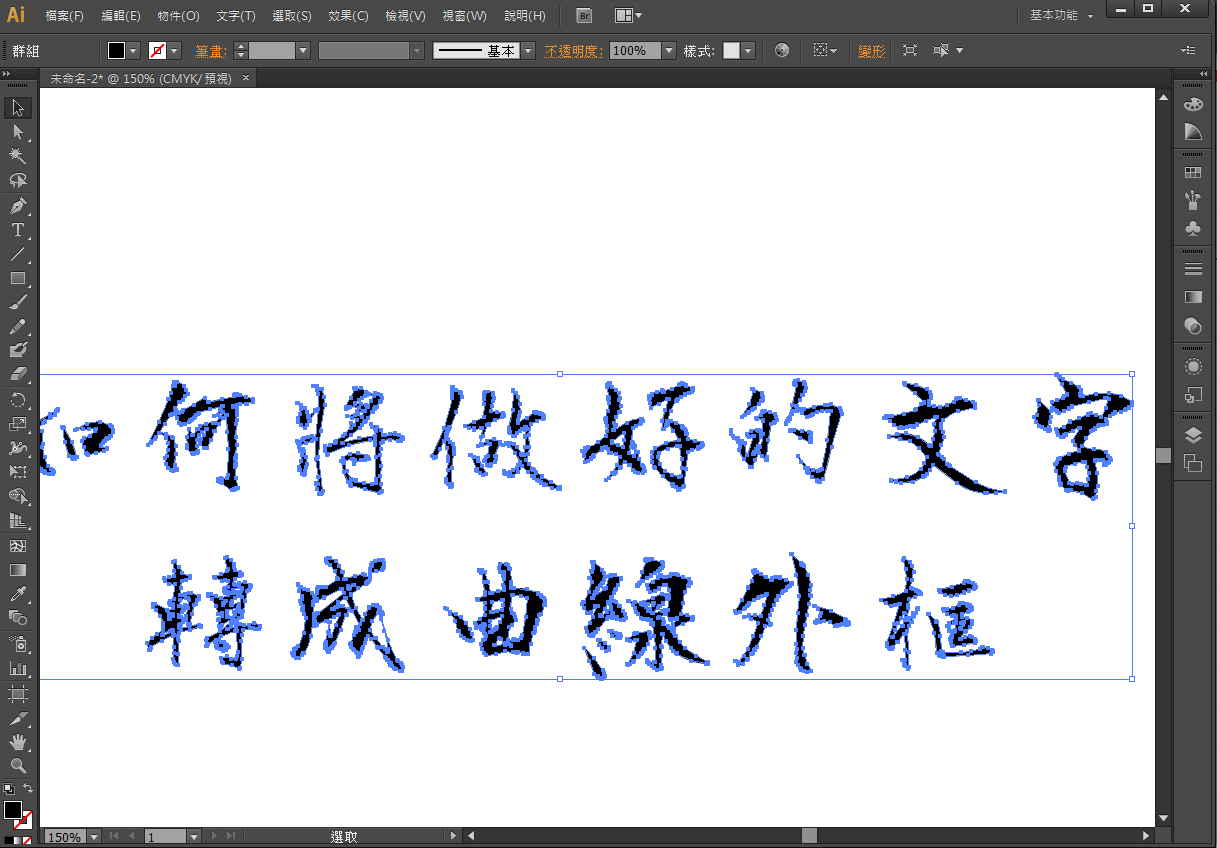Click the Isolate Selected Object icon
1217x848 pixels.
[909, 50]
